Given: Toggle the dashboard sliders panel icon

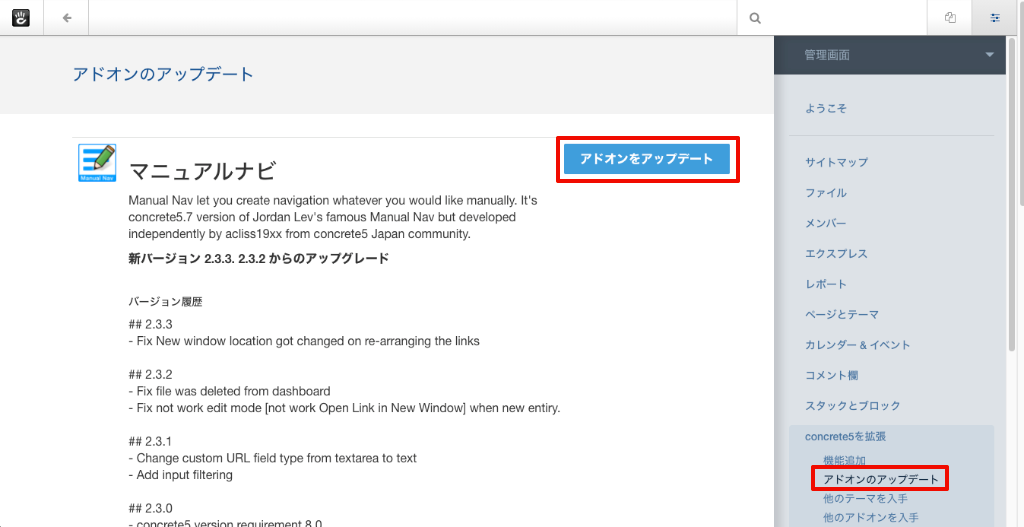Looking at the screenshot, I should [995, 17].
